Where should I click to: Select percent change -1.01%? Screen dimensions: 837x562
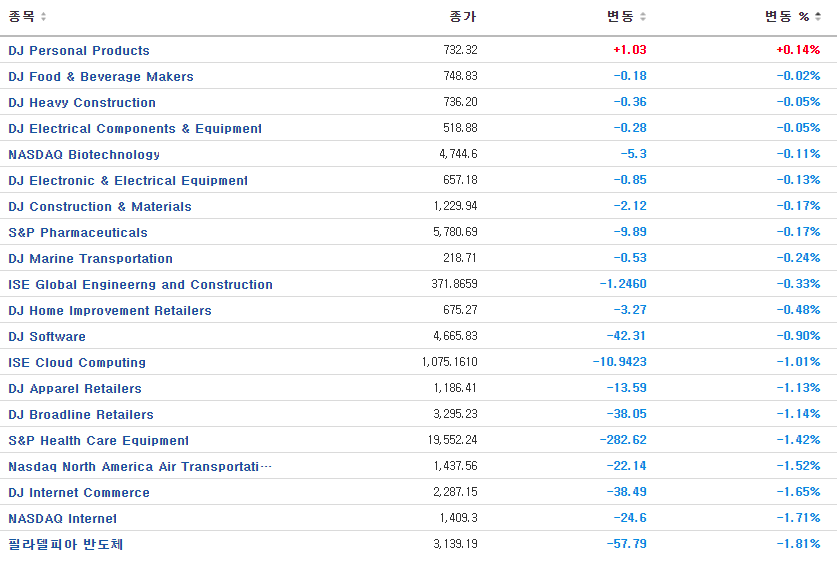tap(798, 362)
